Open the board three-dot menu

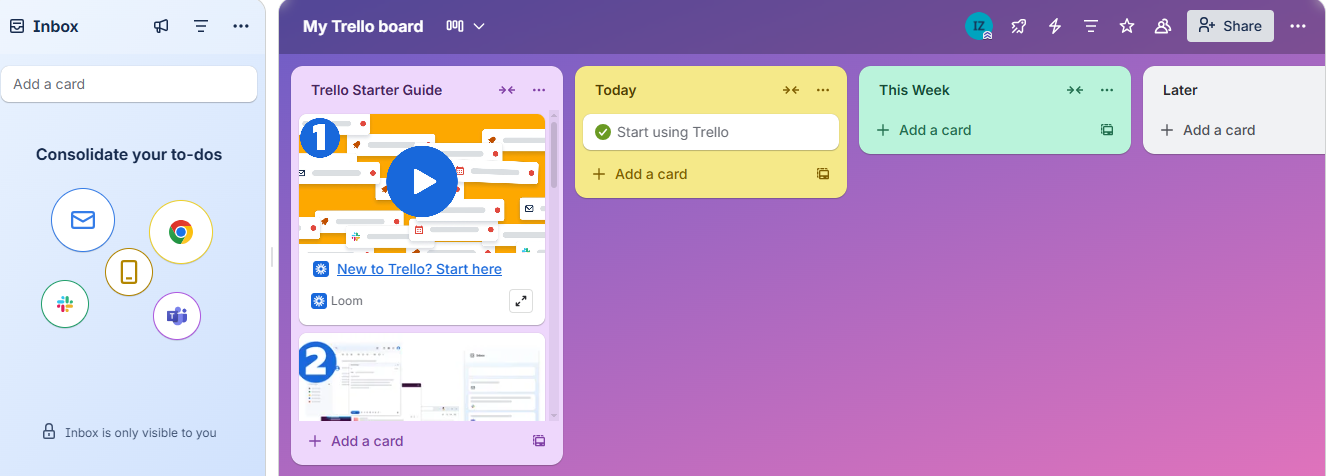tap(1298, 26)
